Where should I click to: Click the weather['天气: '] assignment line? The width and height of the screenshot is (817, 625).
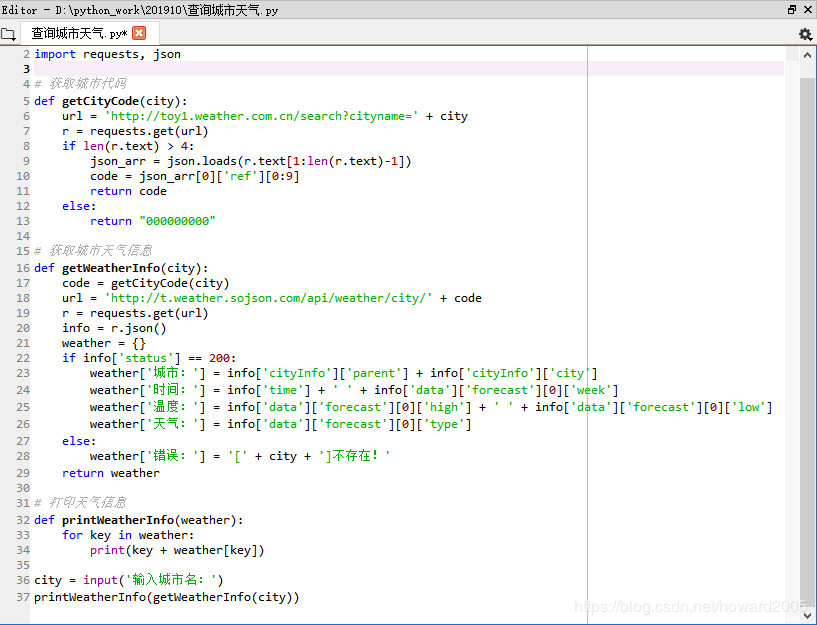[x=280, y=424]
